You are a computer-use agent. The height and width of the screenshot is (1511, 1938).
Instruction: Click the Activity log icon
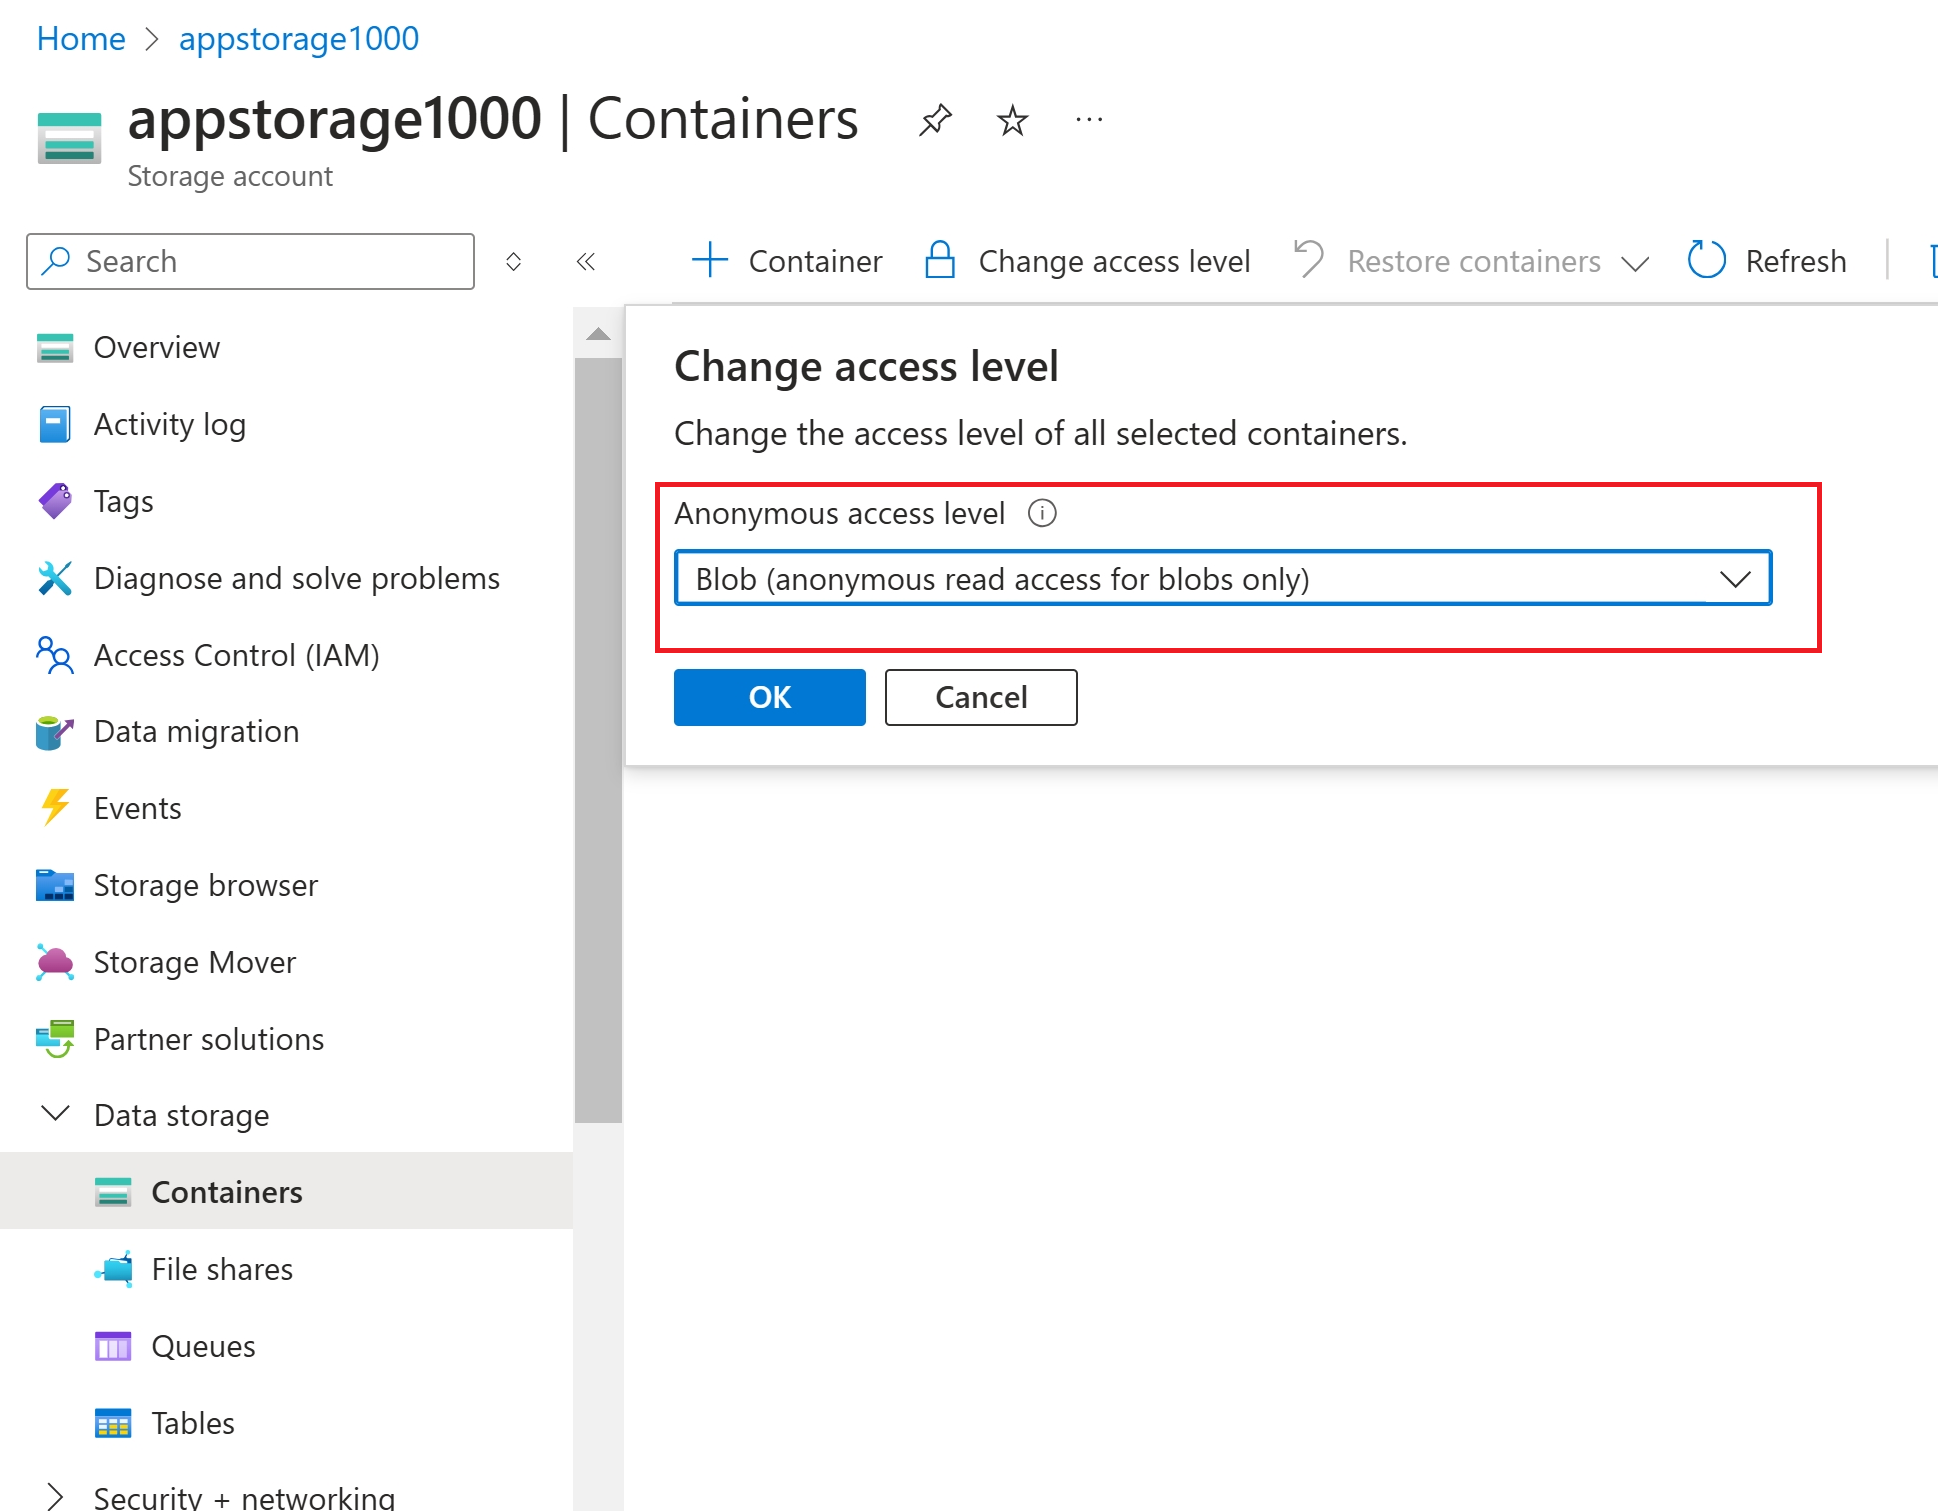55,424
